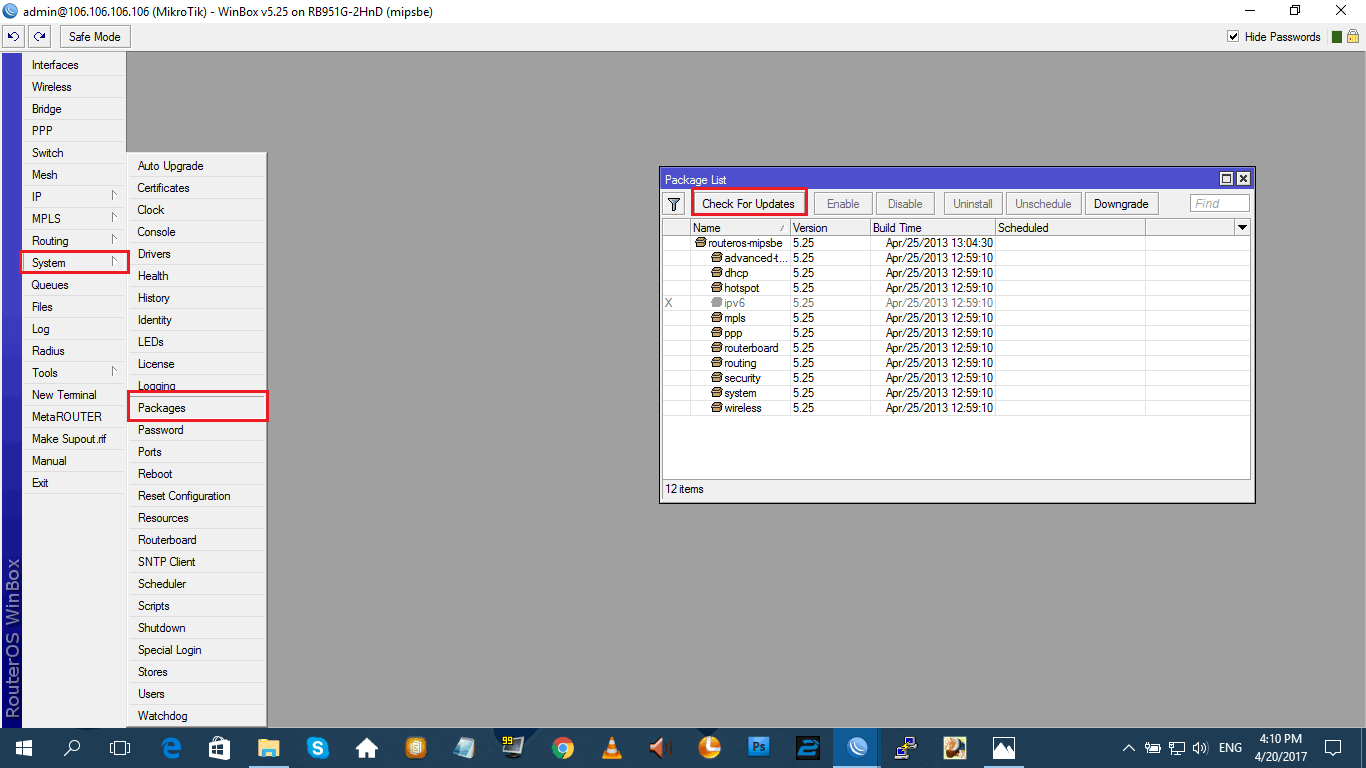Select the routerboard package icon
Screen dimensions: 1366x768
(716, 348)
